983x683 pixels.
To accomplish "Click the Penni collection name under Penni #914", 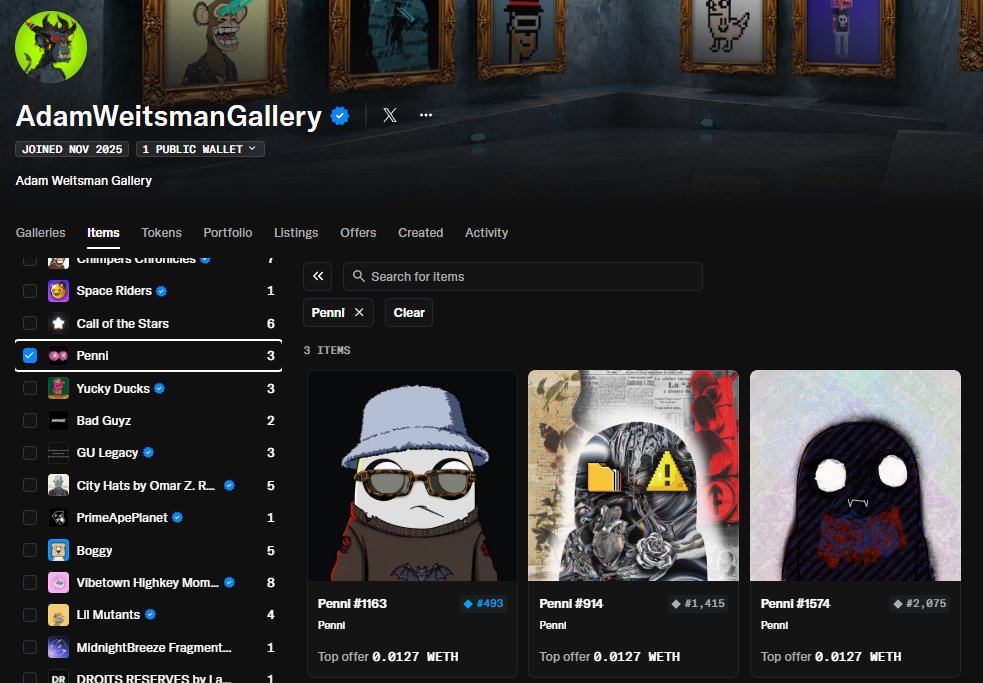I will click(553, 625).
